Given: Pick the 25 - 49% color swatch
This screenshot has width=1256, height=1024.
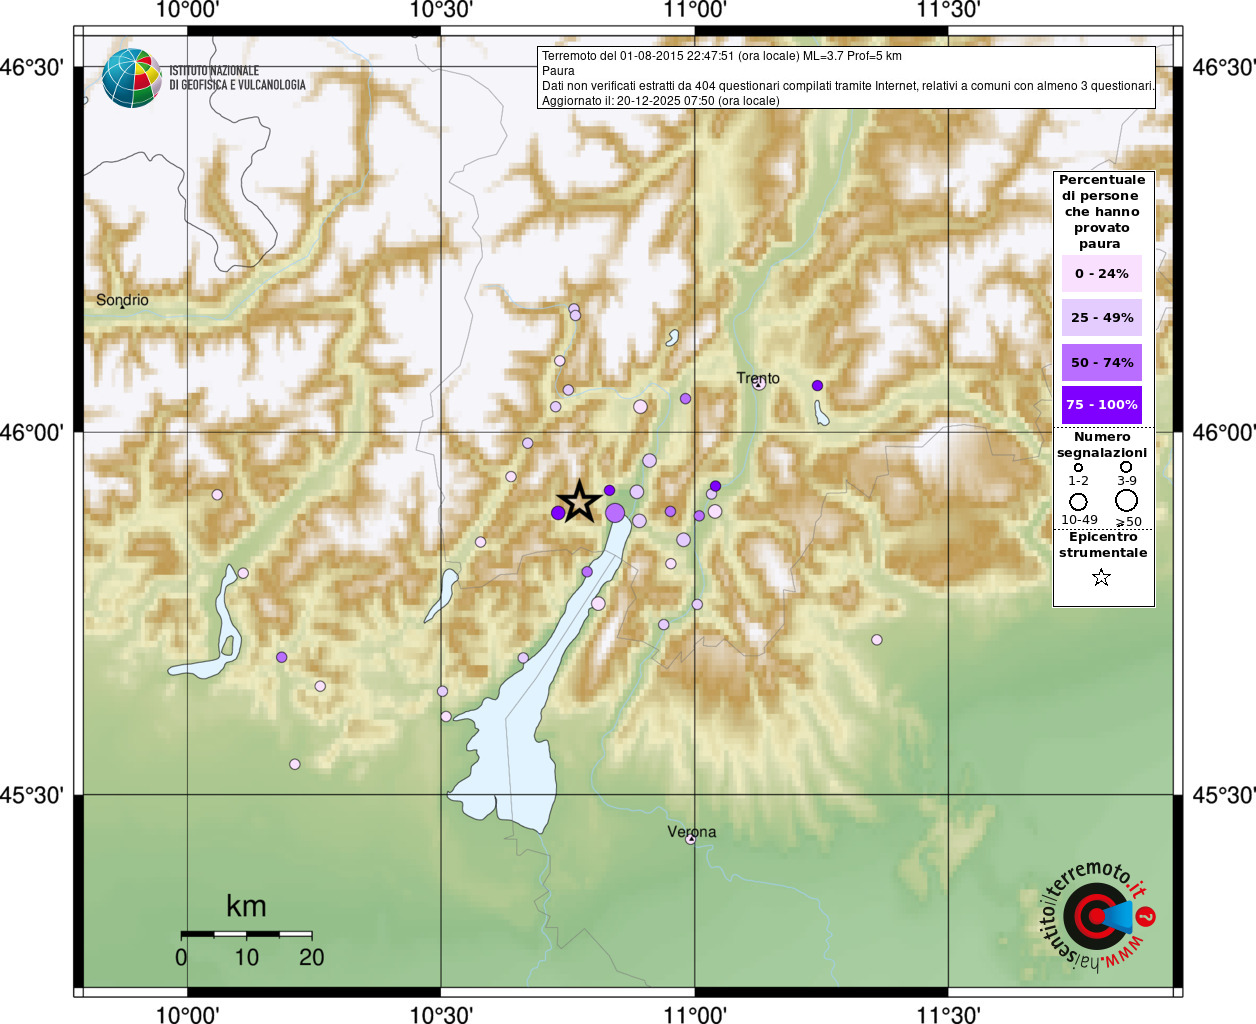Looking at the screenshot, I should pos(1101,318).
